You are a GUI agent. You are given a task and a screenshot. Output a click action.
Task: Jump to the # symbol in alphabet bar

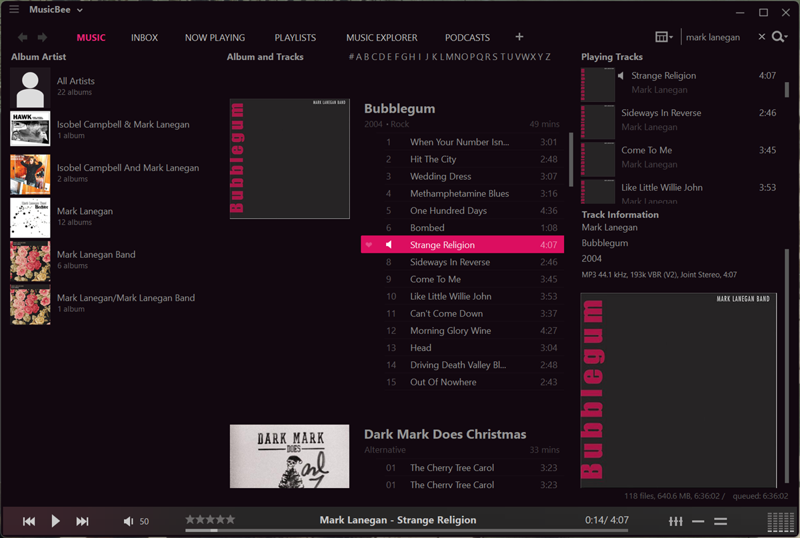pyautogui.click(x=351, y=57)
